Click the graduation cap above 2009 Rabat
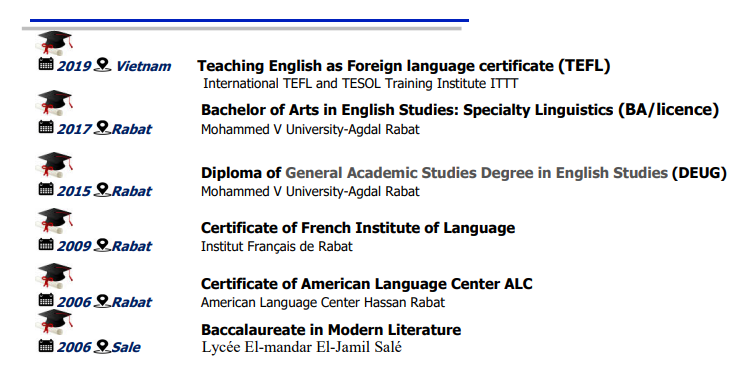Viewport: 736px width, 369px height. (54, 221)
